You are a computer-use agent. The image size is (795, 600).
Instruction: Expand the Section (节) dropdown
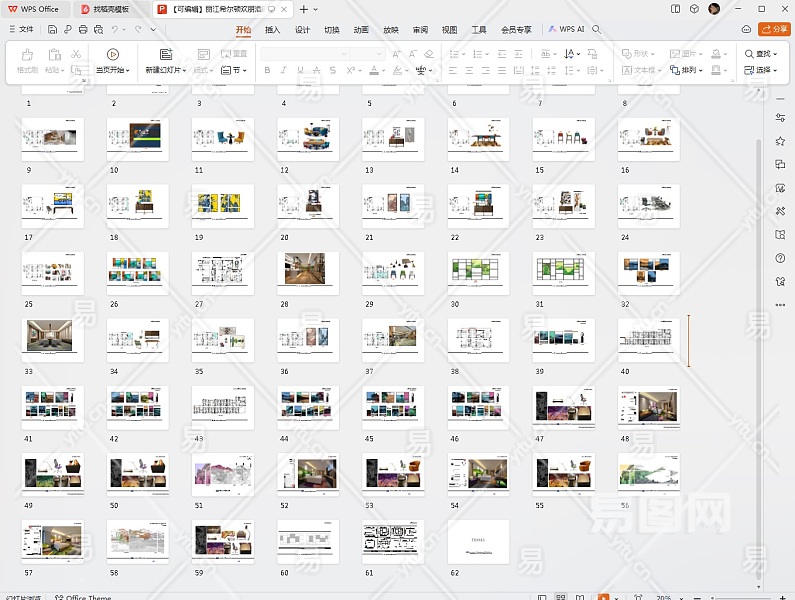coord(235,71)
